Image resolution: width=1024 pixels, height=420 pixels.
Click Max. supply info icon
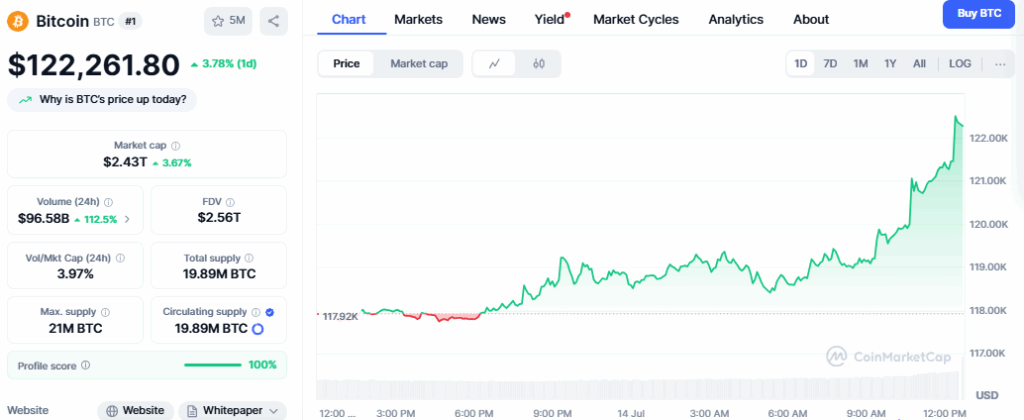tap(105, 312)
